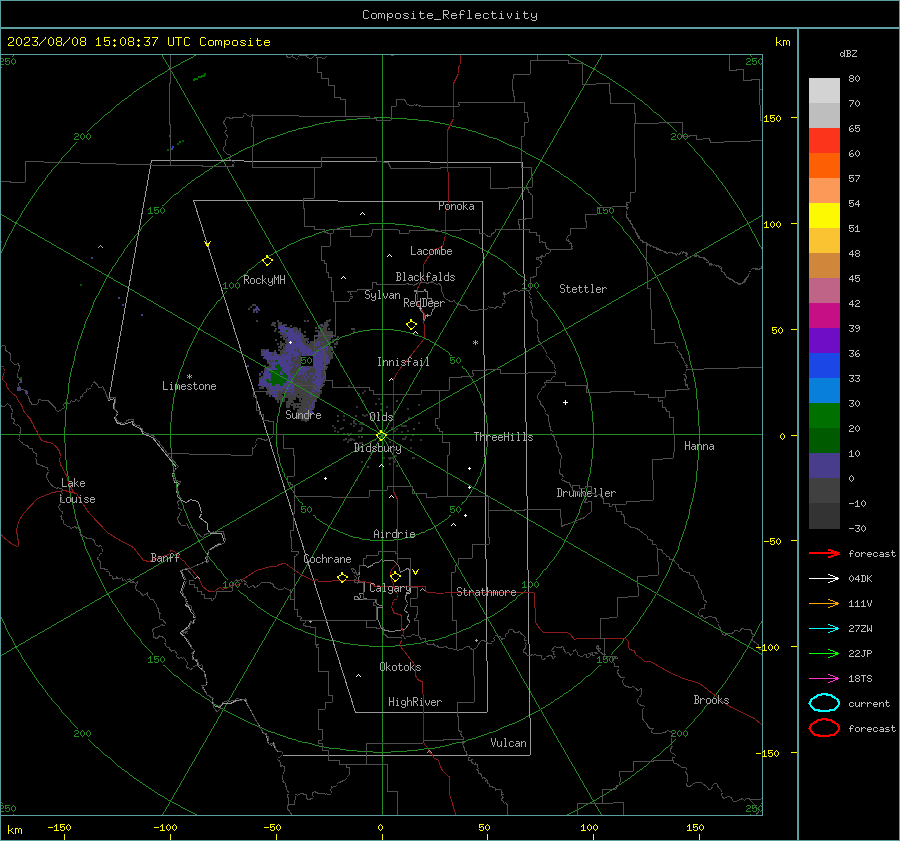Select the orange 111V arrow icon
Screen dimensions: 900x841
pyautogui.click(x=824, y=603)
